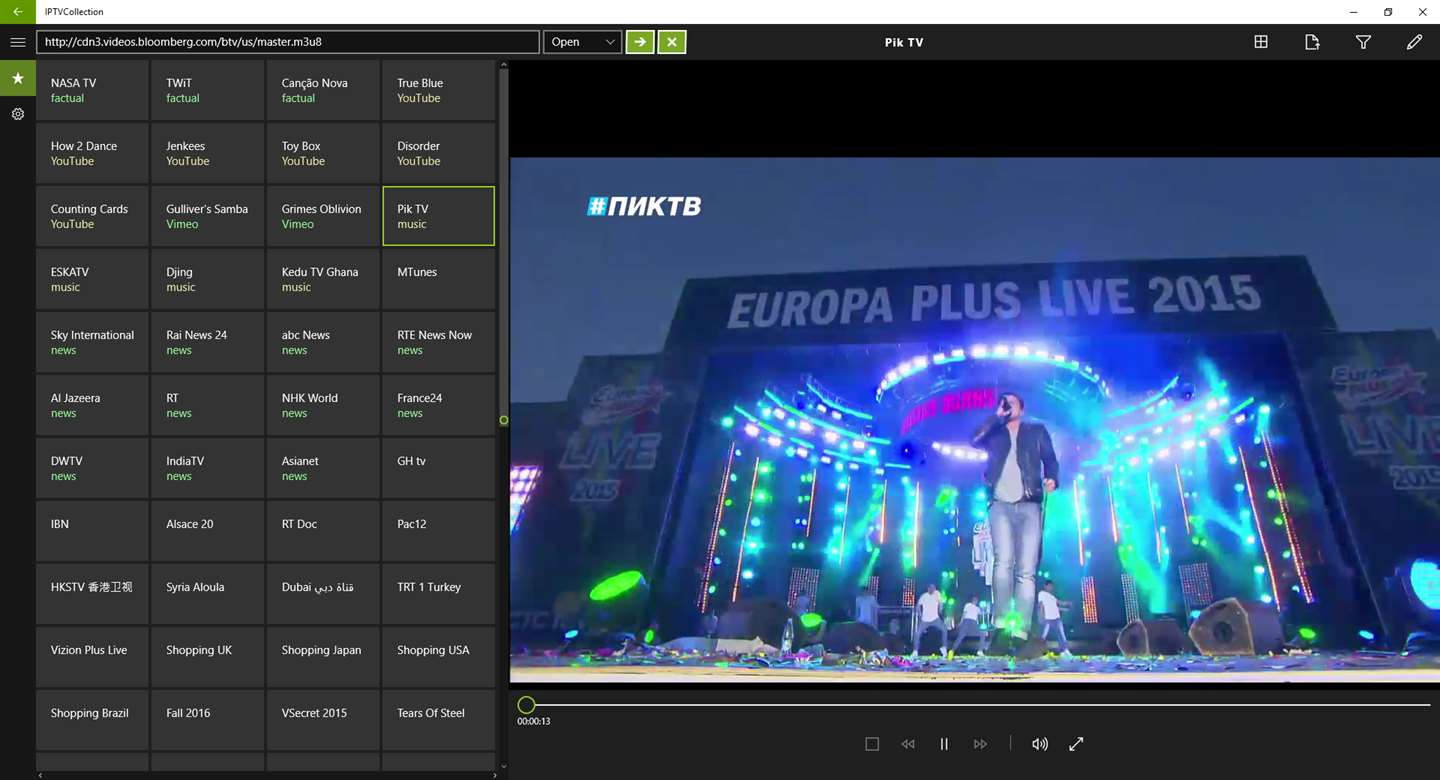The image size is (1440, 780).
Task: Open the channel filter funnel
Action: (1363, 42)
